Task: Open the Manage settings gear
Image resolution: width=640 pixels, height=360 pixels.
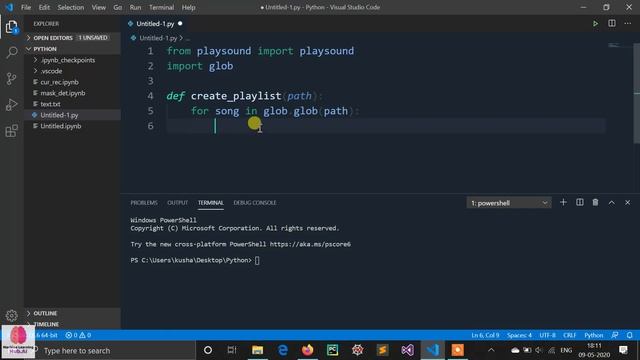Action: tap(11, 315)
